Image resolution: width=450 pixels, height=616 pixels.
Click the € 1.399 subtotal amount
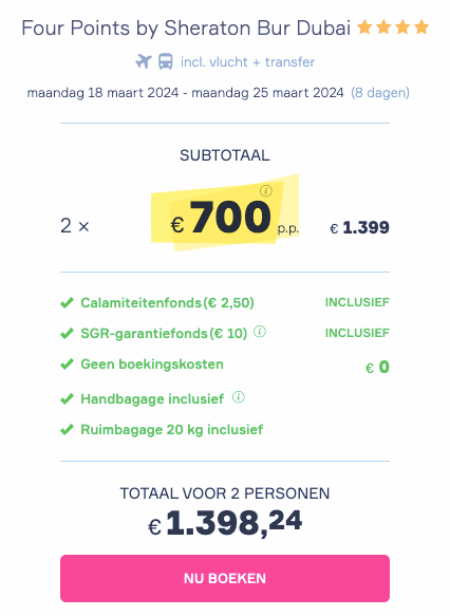360,227
